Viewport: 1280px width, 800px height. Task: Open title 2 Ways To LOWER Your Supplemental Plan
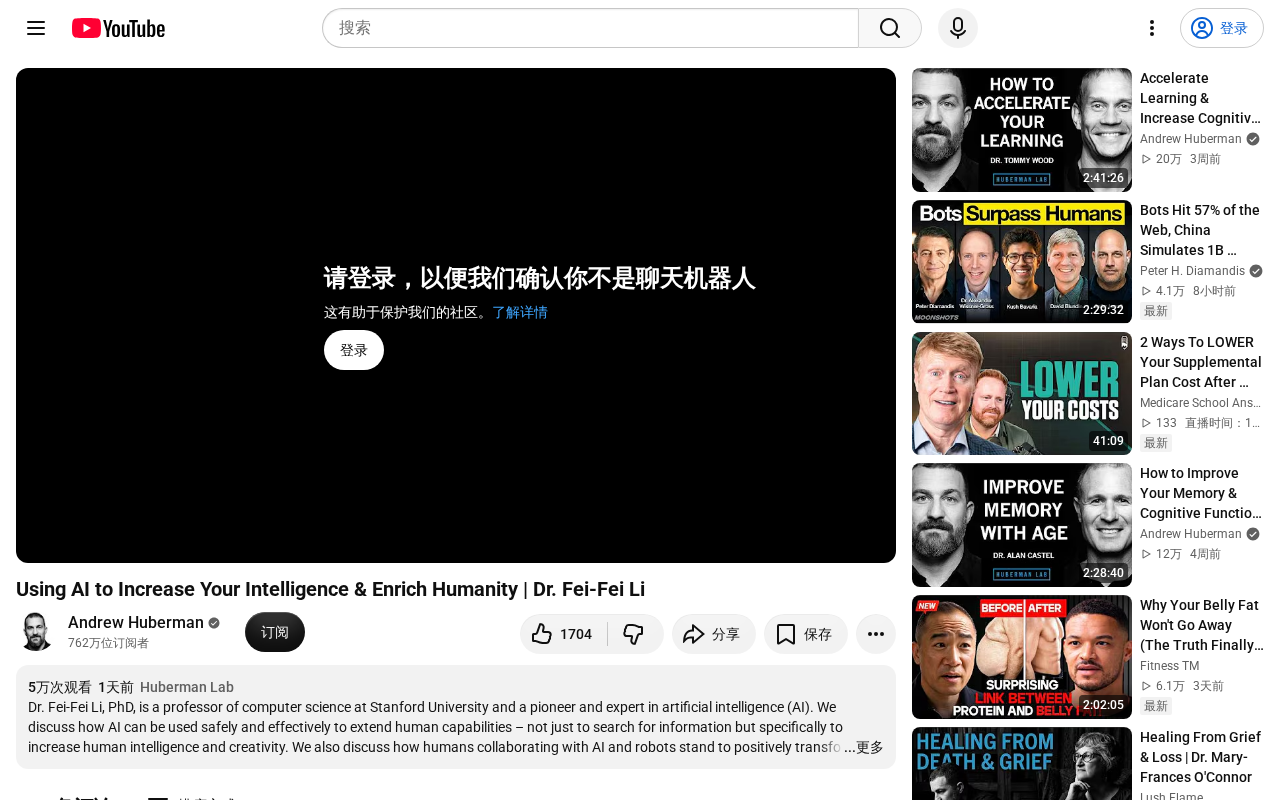click(x=1201, y=362)
